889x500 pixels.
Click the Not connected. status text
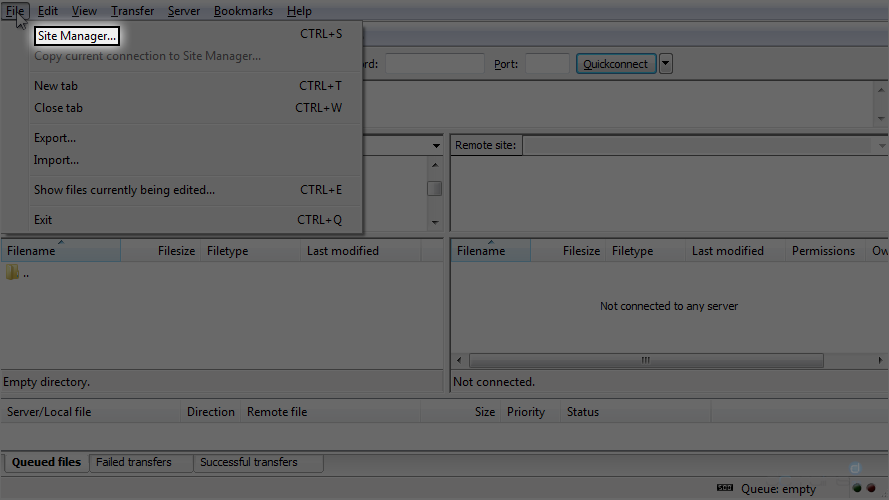[494, 382]
